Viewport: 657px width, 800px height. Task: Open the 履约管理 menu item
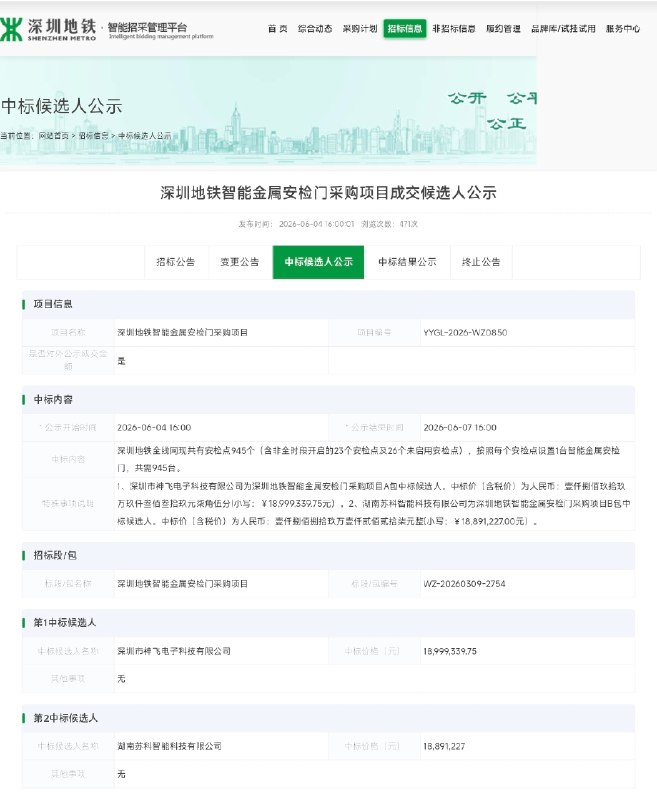click(x=503, y=29)
